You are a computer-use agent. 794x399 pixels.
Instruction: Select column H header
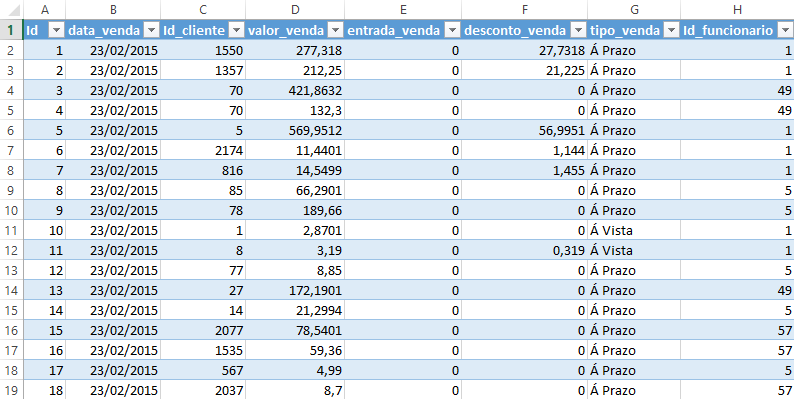click(x=737, y=10)
